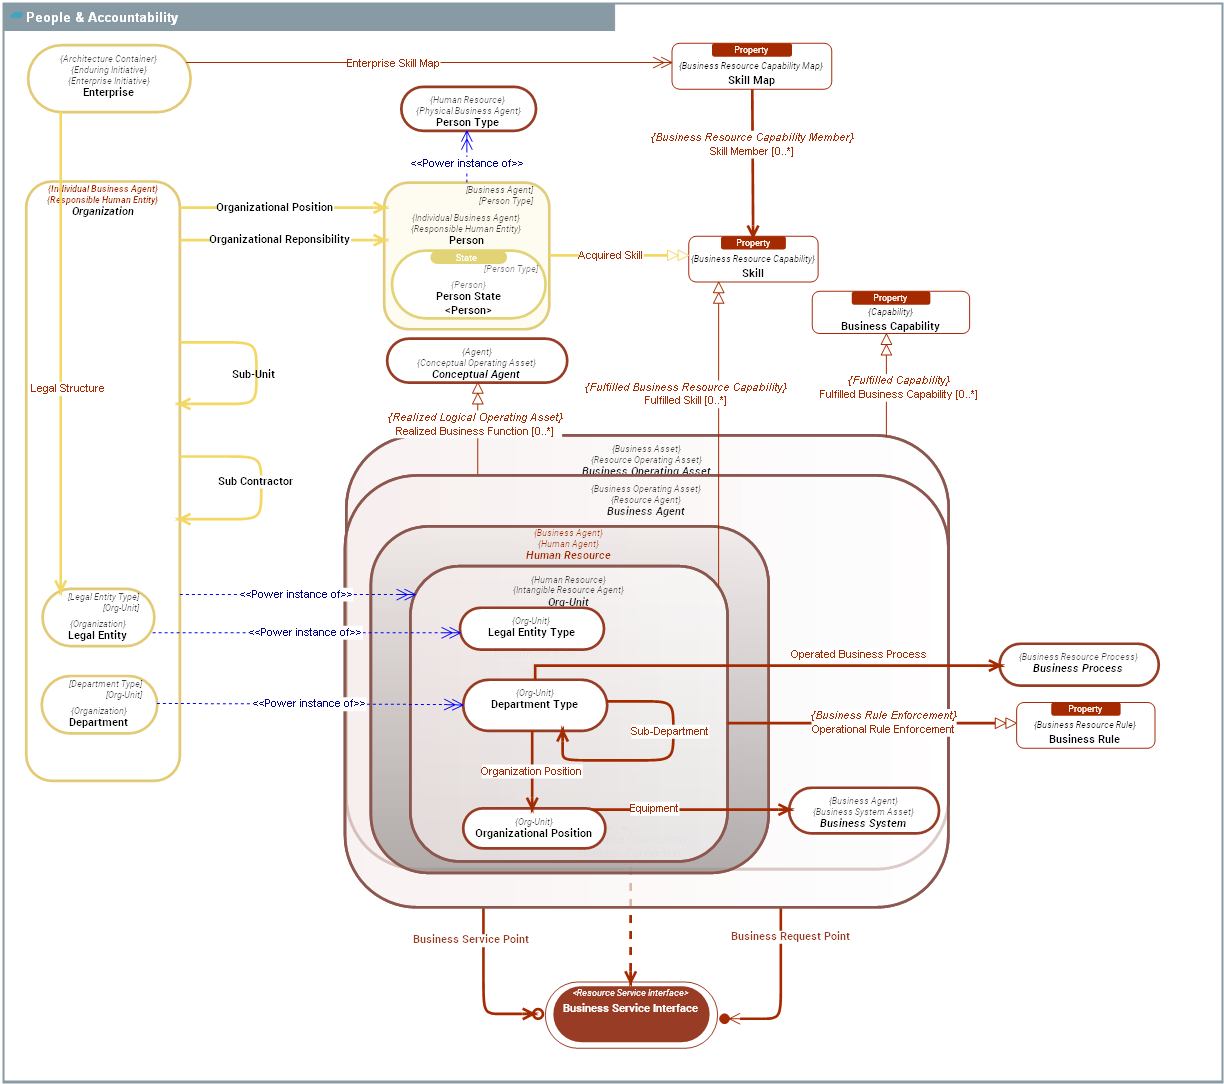Click the State badge on Person State

pos(466,257)
